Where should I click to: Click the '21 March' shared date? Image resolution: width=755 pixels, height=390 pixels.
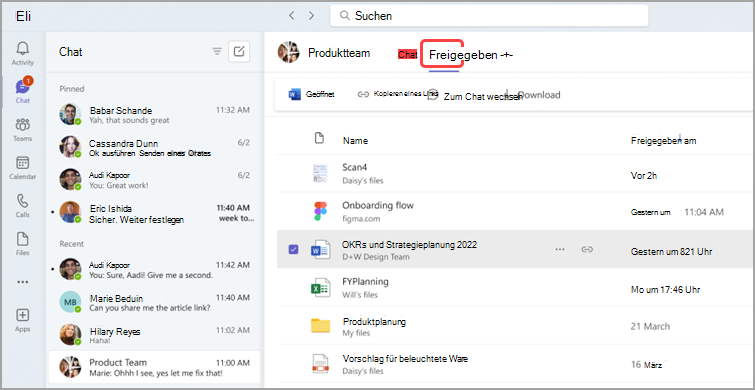coord(650,326)
